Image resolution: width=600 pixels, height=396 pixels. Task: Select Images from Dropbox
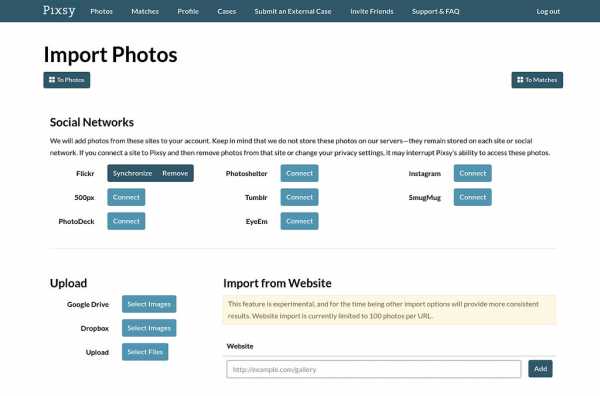click(x=149, y=328)
